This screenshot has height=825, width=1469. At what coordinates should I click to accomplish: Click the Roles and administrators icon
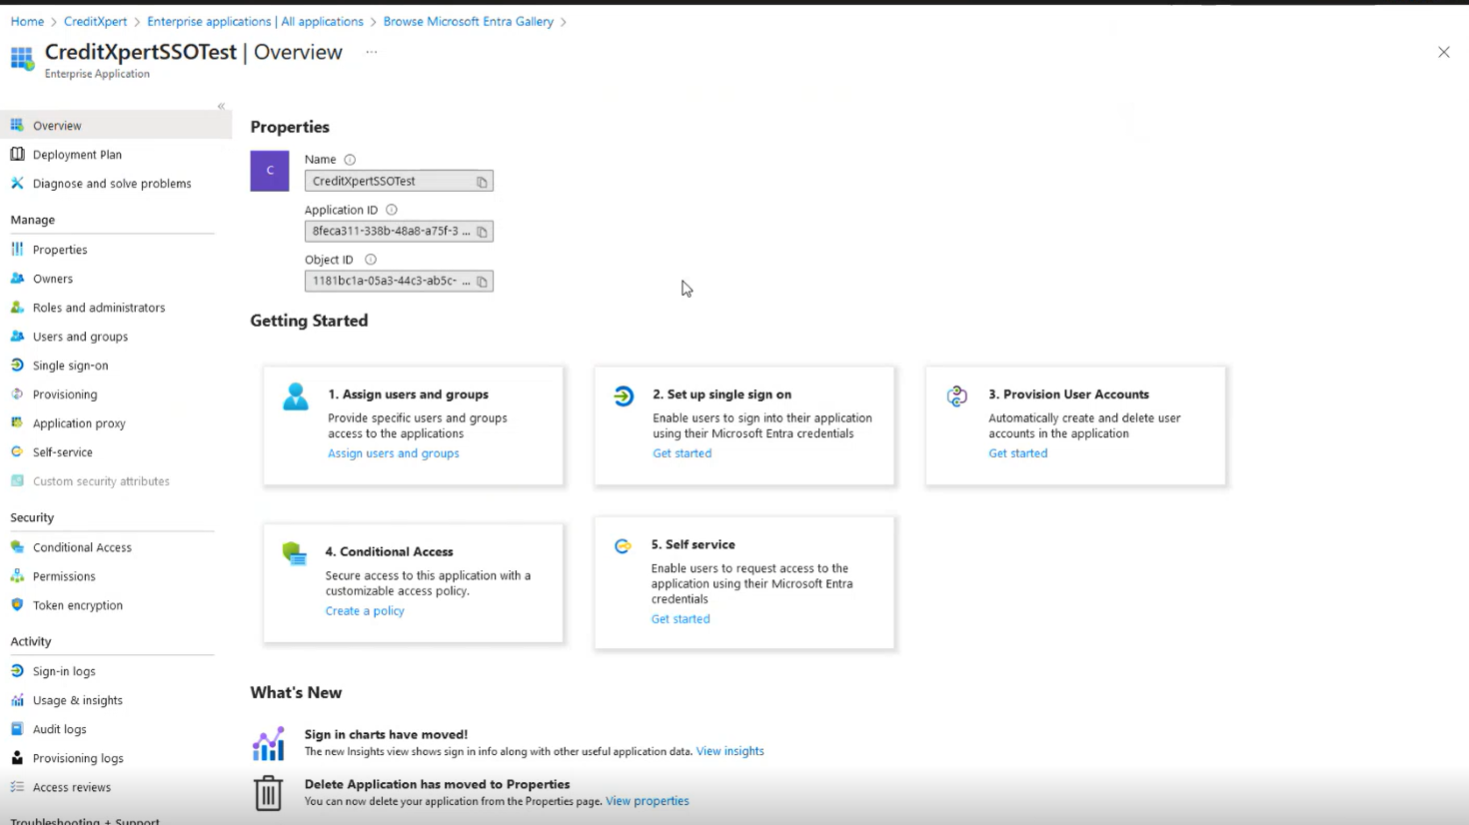pos(17,307)
